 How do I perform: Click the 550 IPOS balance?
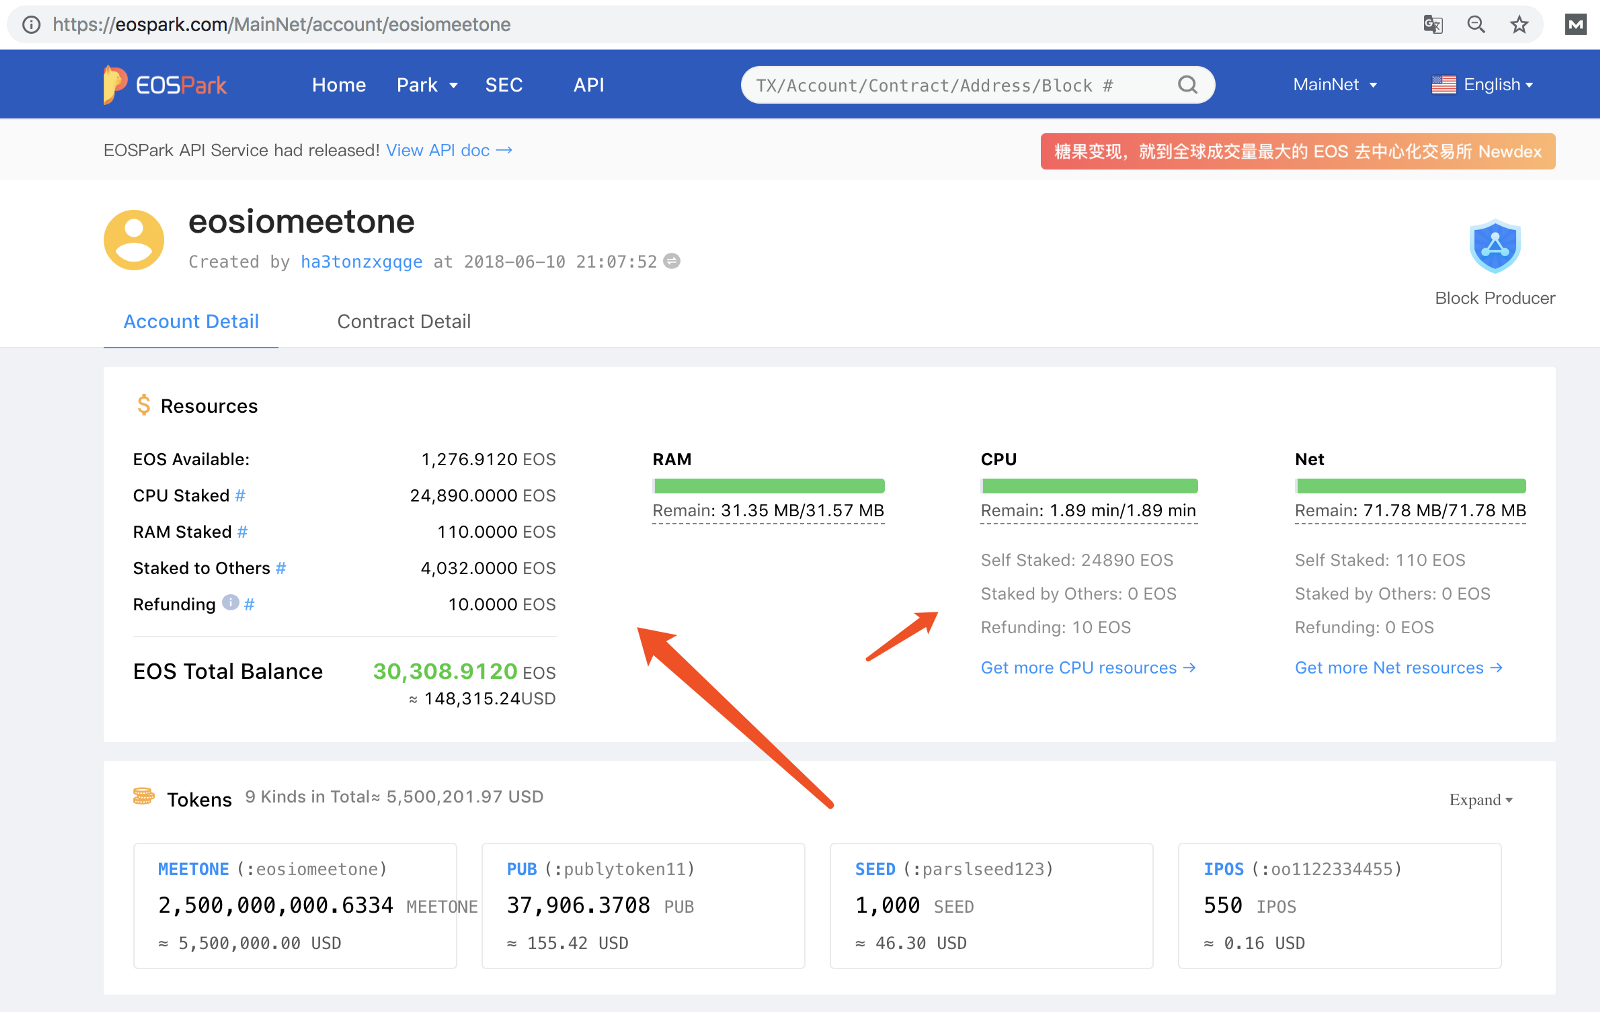(1250, 906)
